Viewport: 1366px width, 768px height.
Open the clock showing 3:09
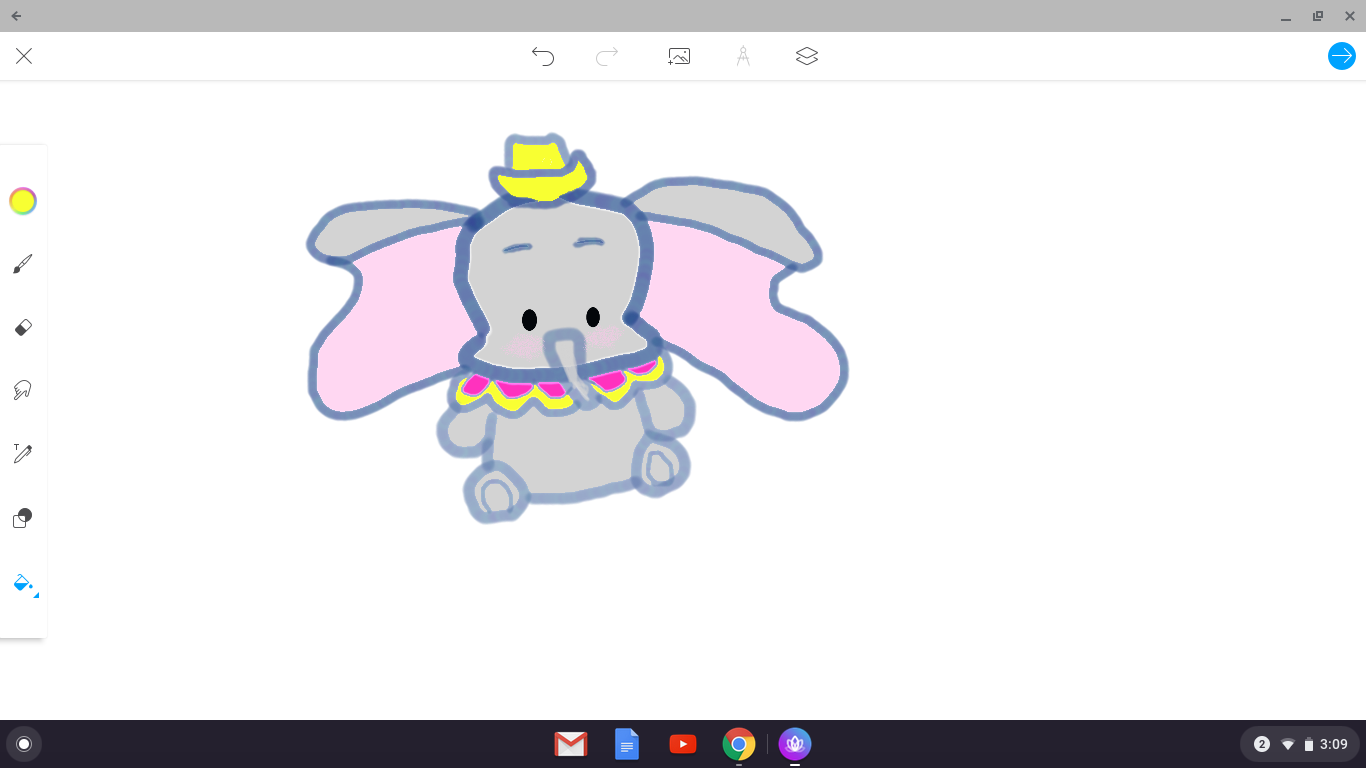pos(1334,744)
